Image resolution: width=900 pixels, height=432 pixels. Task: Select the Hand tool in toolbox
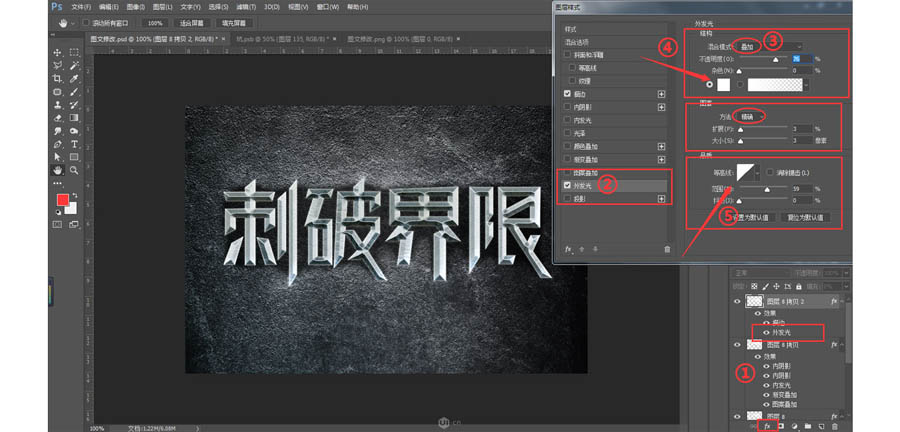point(57,170)
